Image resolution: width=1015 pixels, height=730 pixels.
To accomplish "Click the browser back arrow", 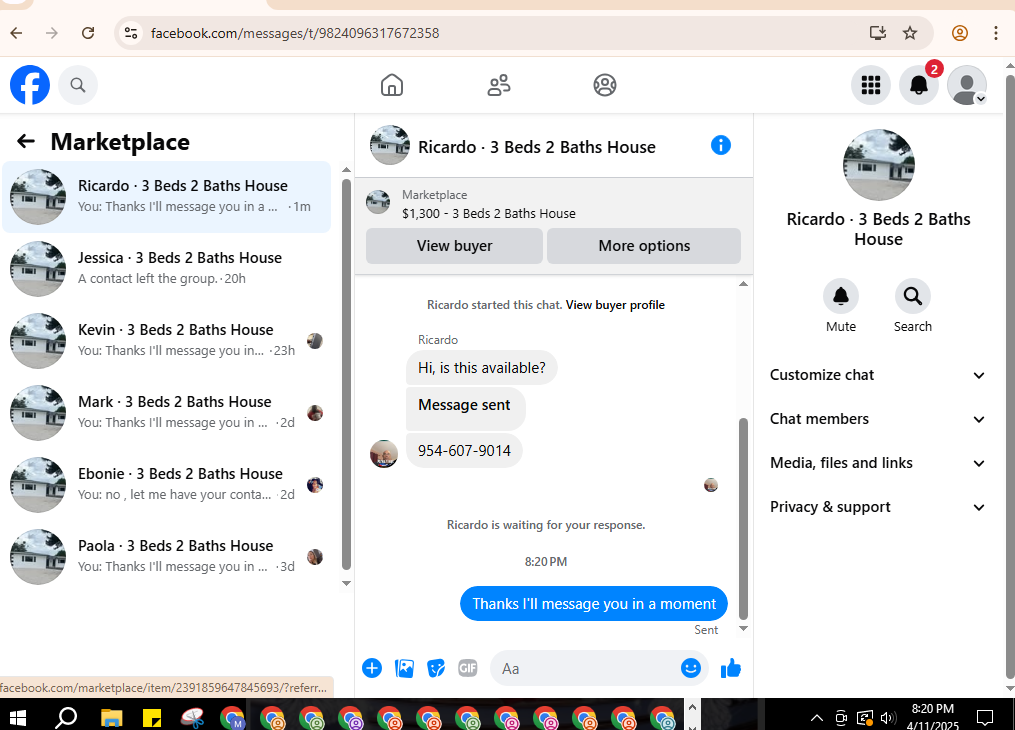I will 16,33.
